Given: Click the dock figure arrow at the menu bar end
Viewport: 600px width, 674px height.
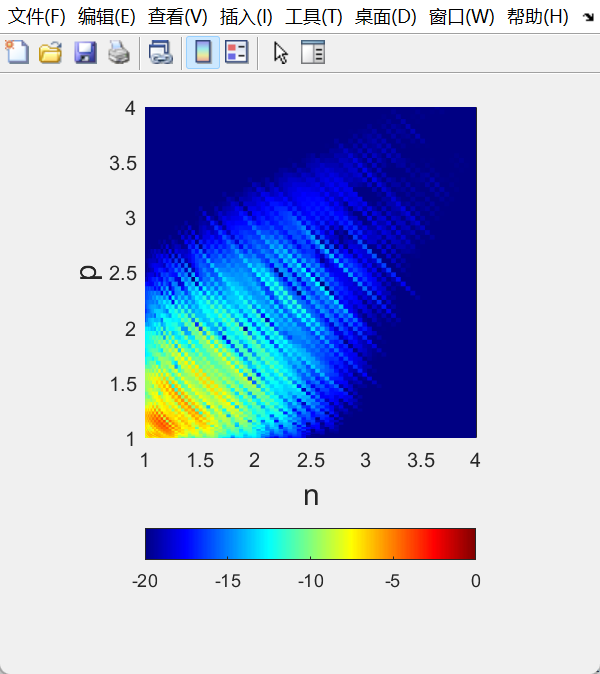Looking at the screenshot, I should (x=588, y=17).
